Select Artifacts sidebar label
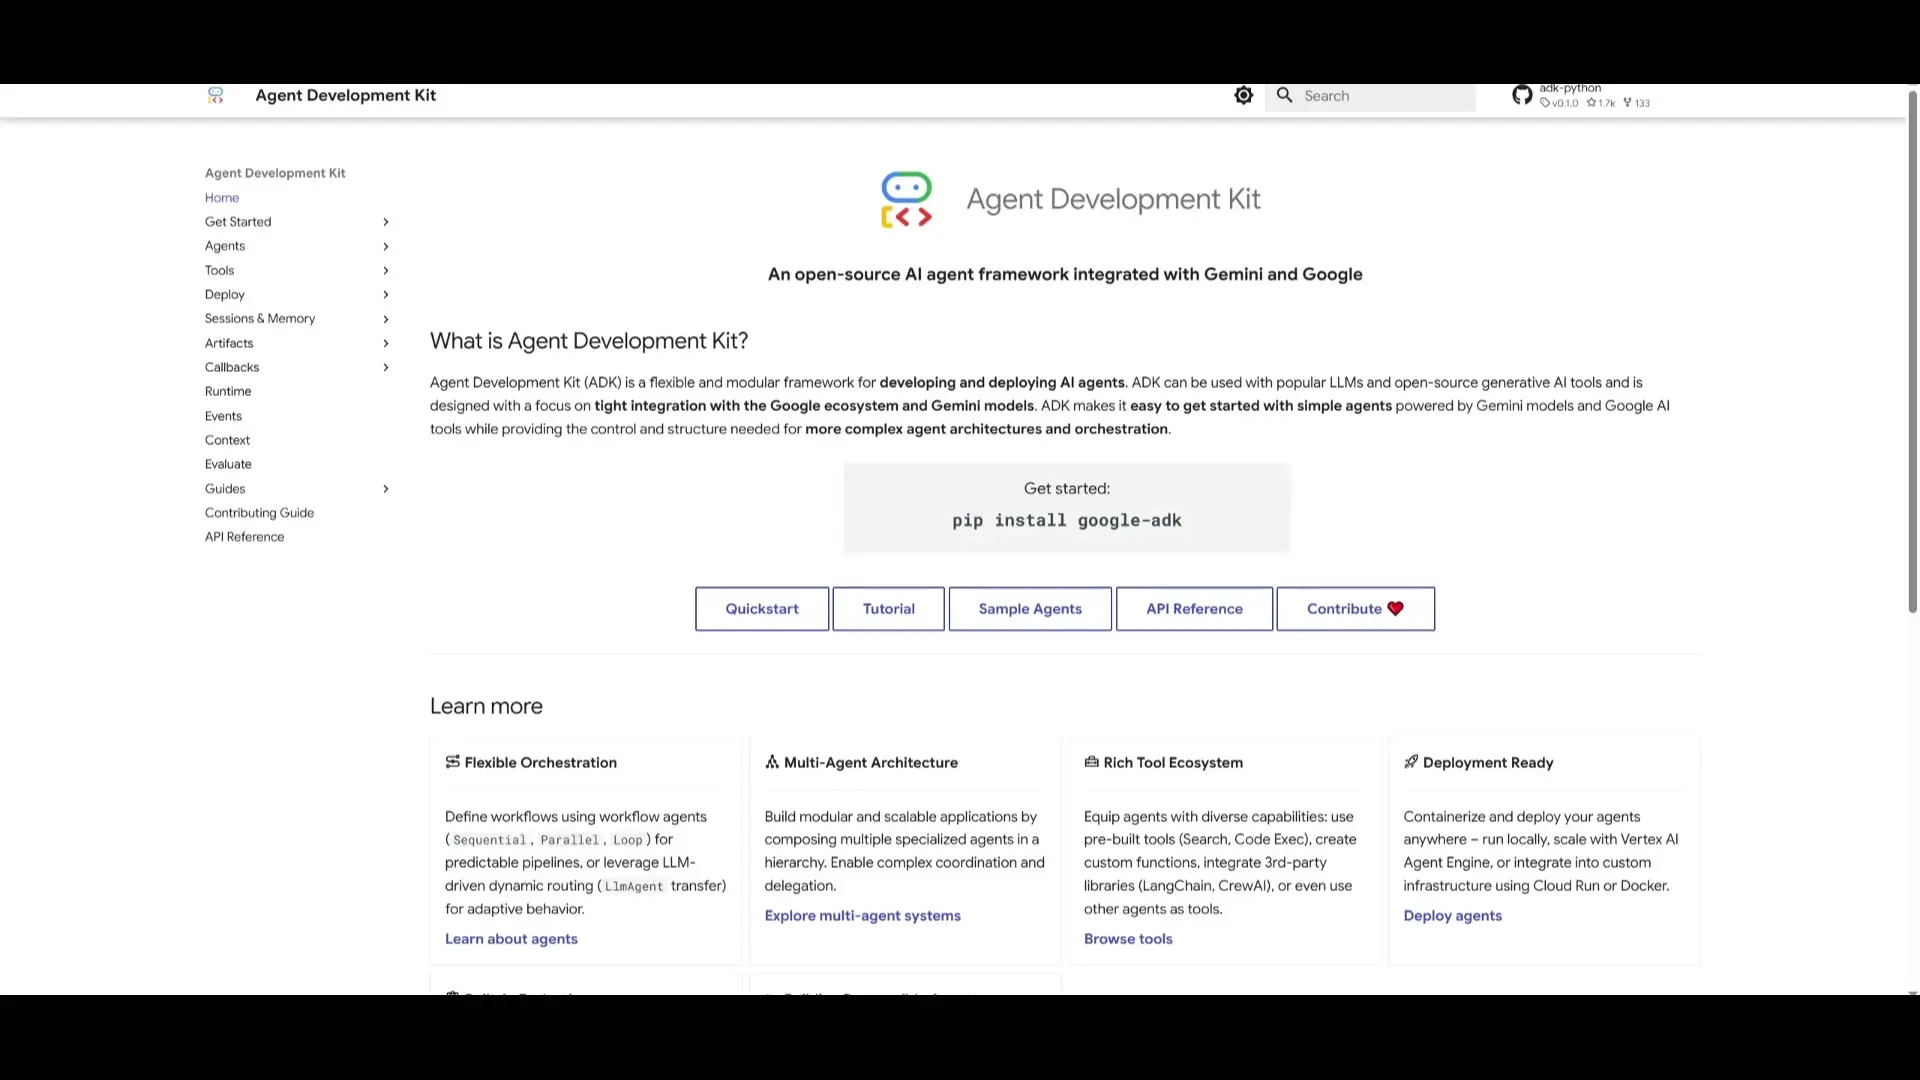 tap(229, 343)
